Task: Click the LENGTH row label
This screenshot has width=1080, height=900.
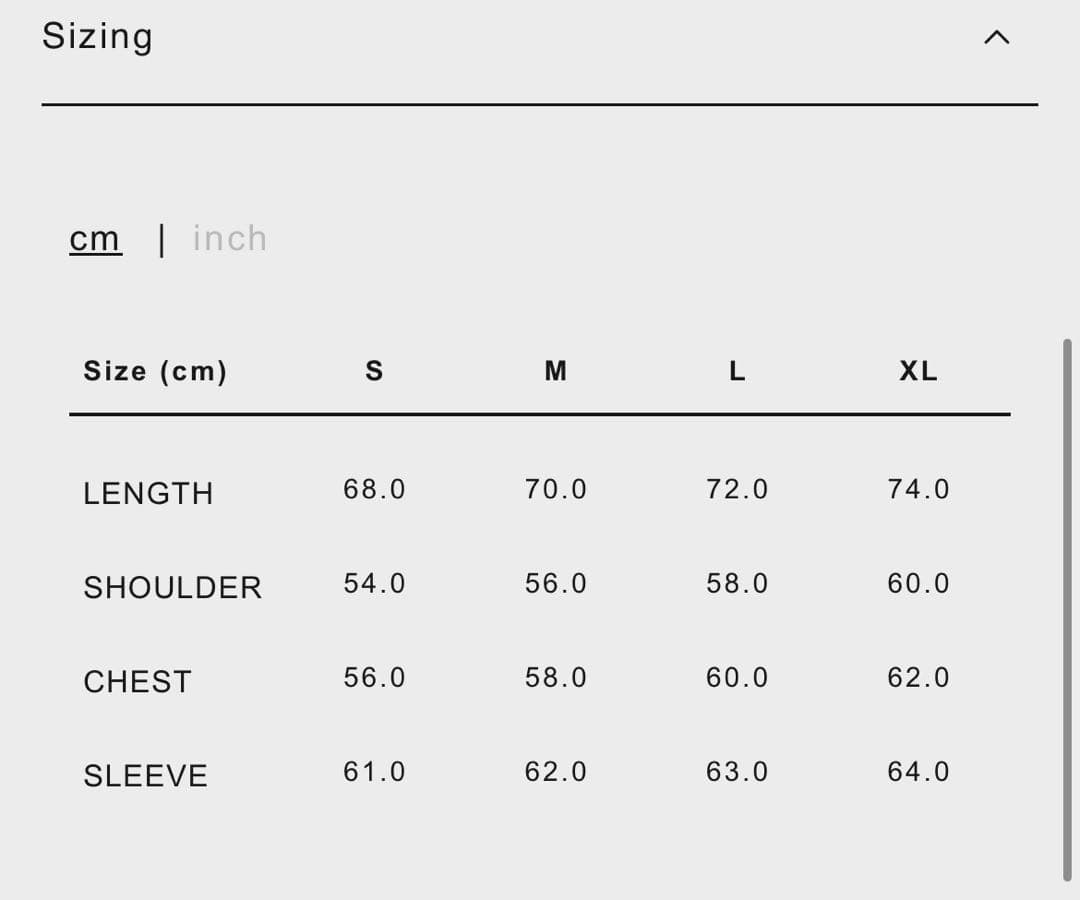Action: (x=148, y=494)
